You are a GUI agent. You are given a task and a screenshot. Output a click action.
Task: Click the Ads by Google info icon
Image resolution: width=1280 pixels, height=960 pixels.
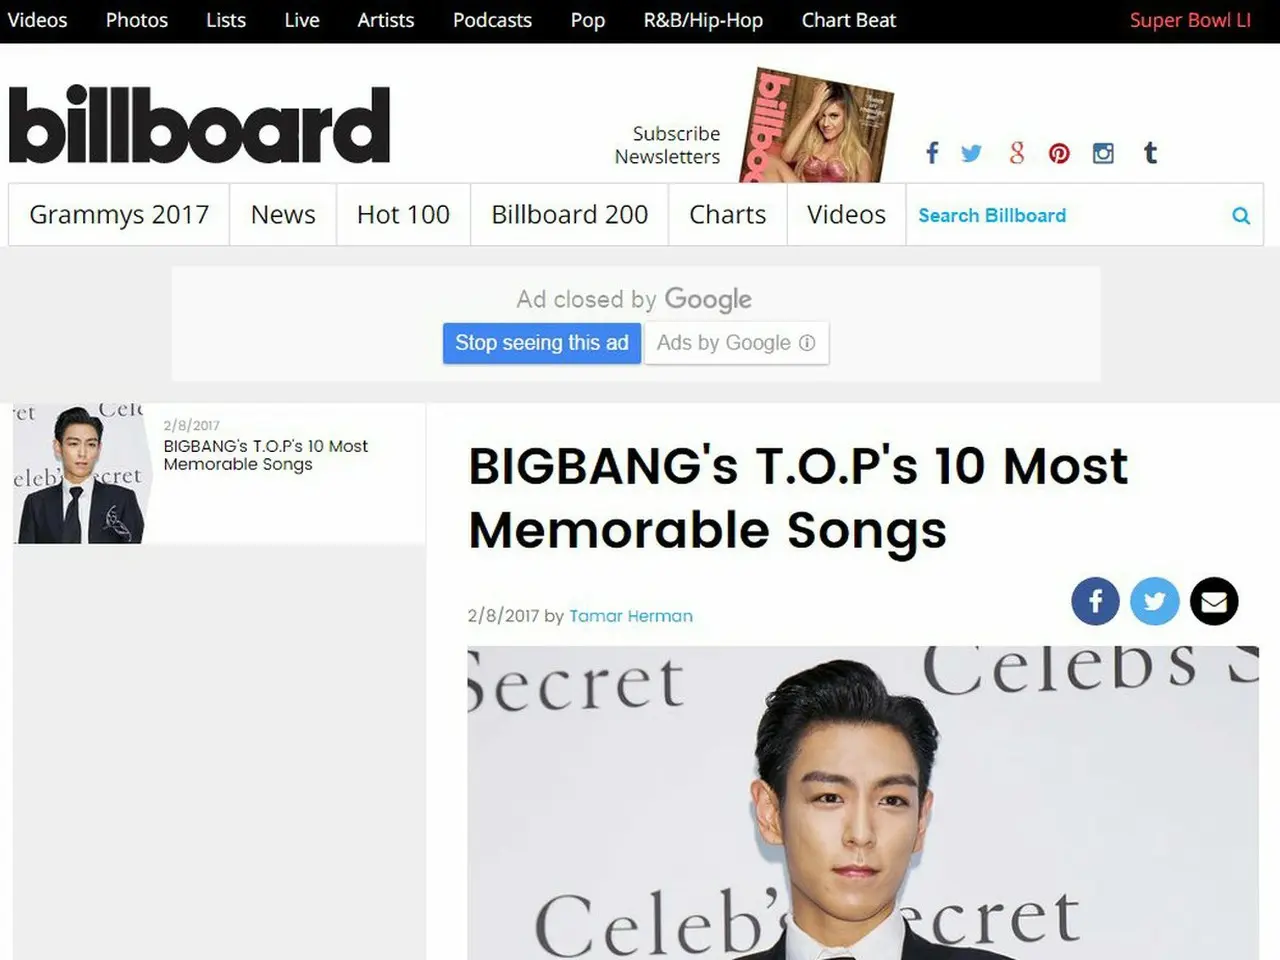click(807, 343)
